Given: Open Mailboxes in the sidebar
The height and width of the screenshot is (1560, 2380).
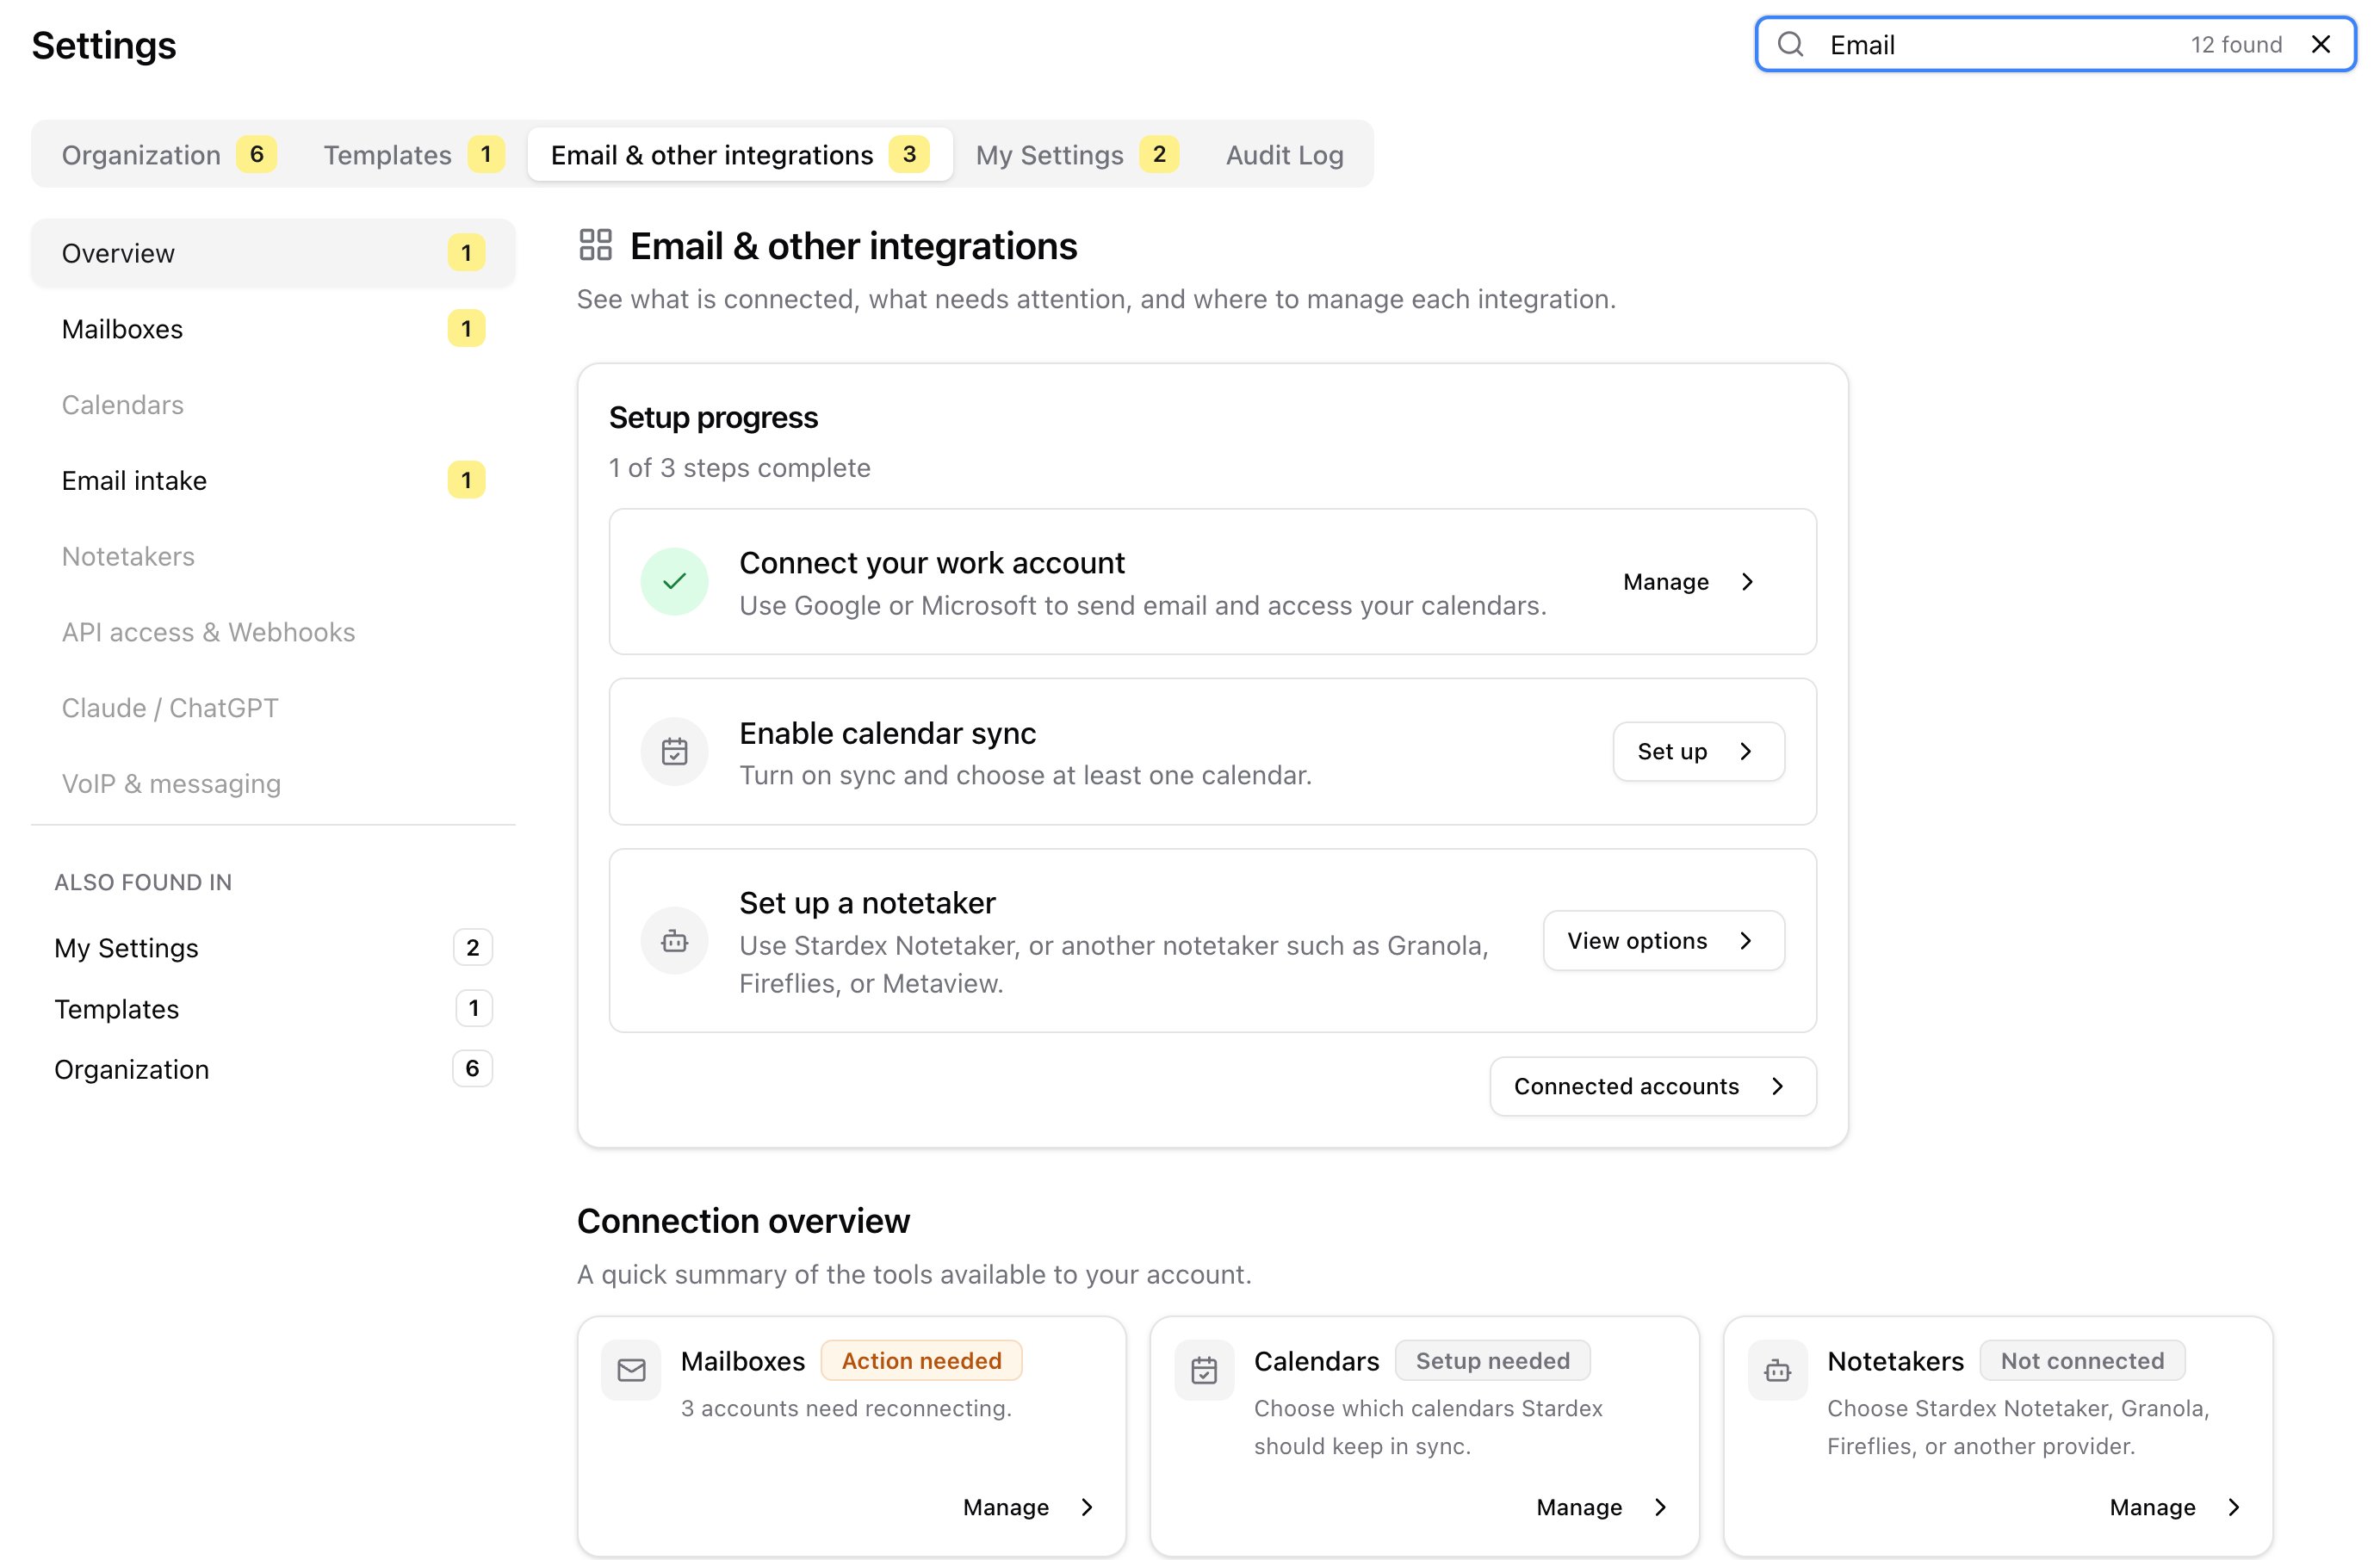Looking at the screenshot, I should (273, 329).
